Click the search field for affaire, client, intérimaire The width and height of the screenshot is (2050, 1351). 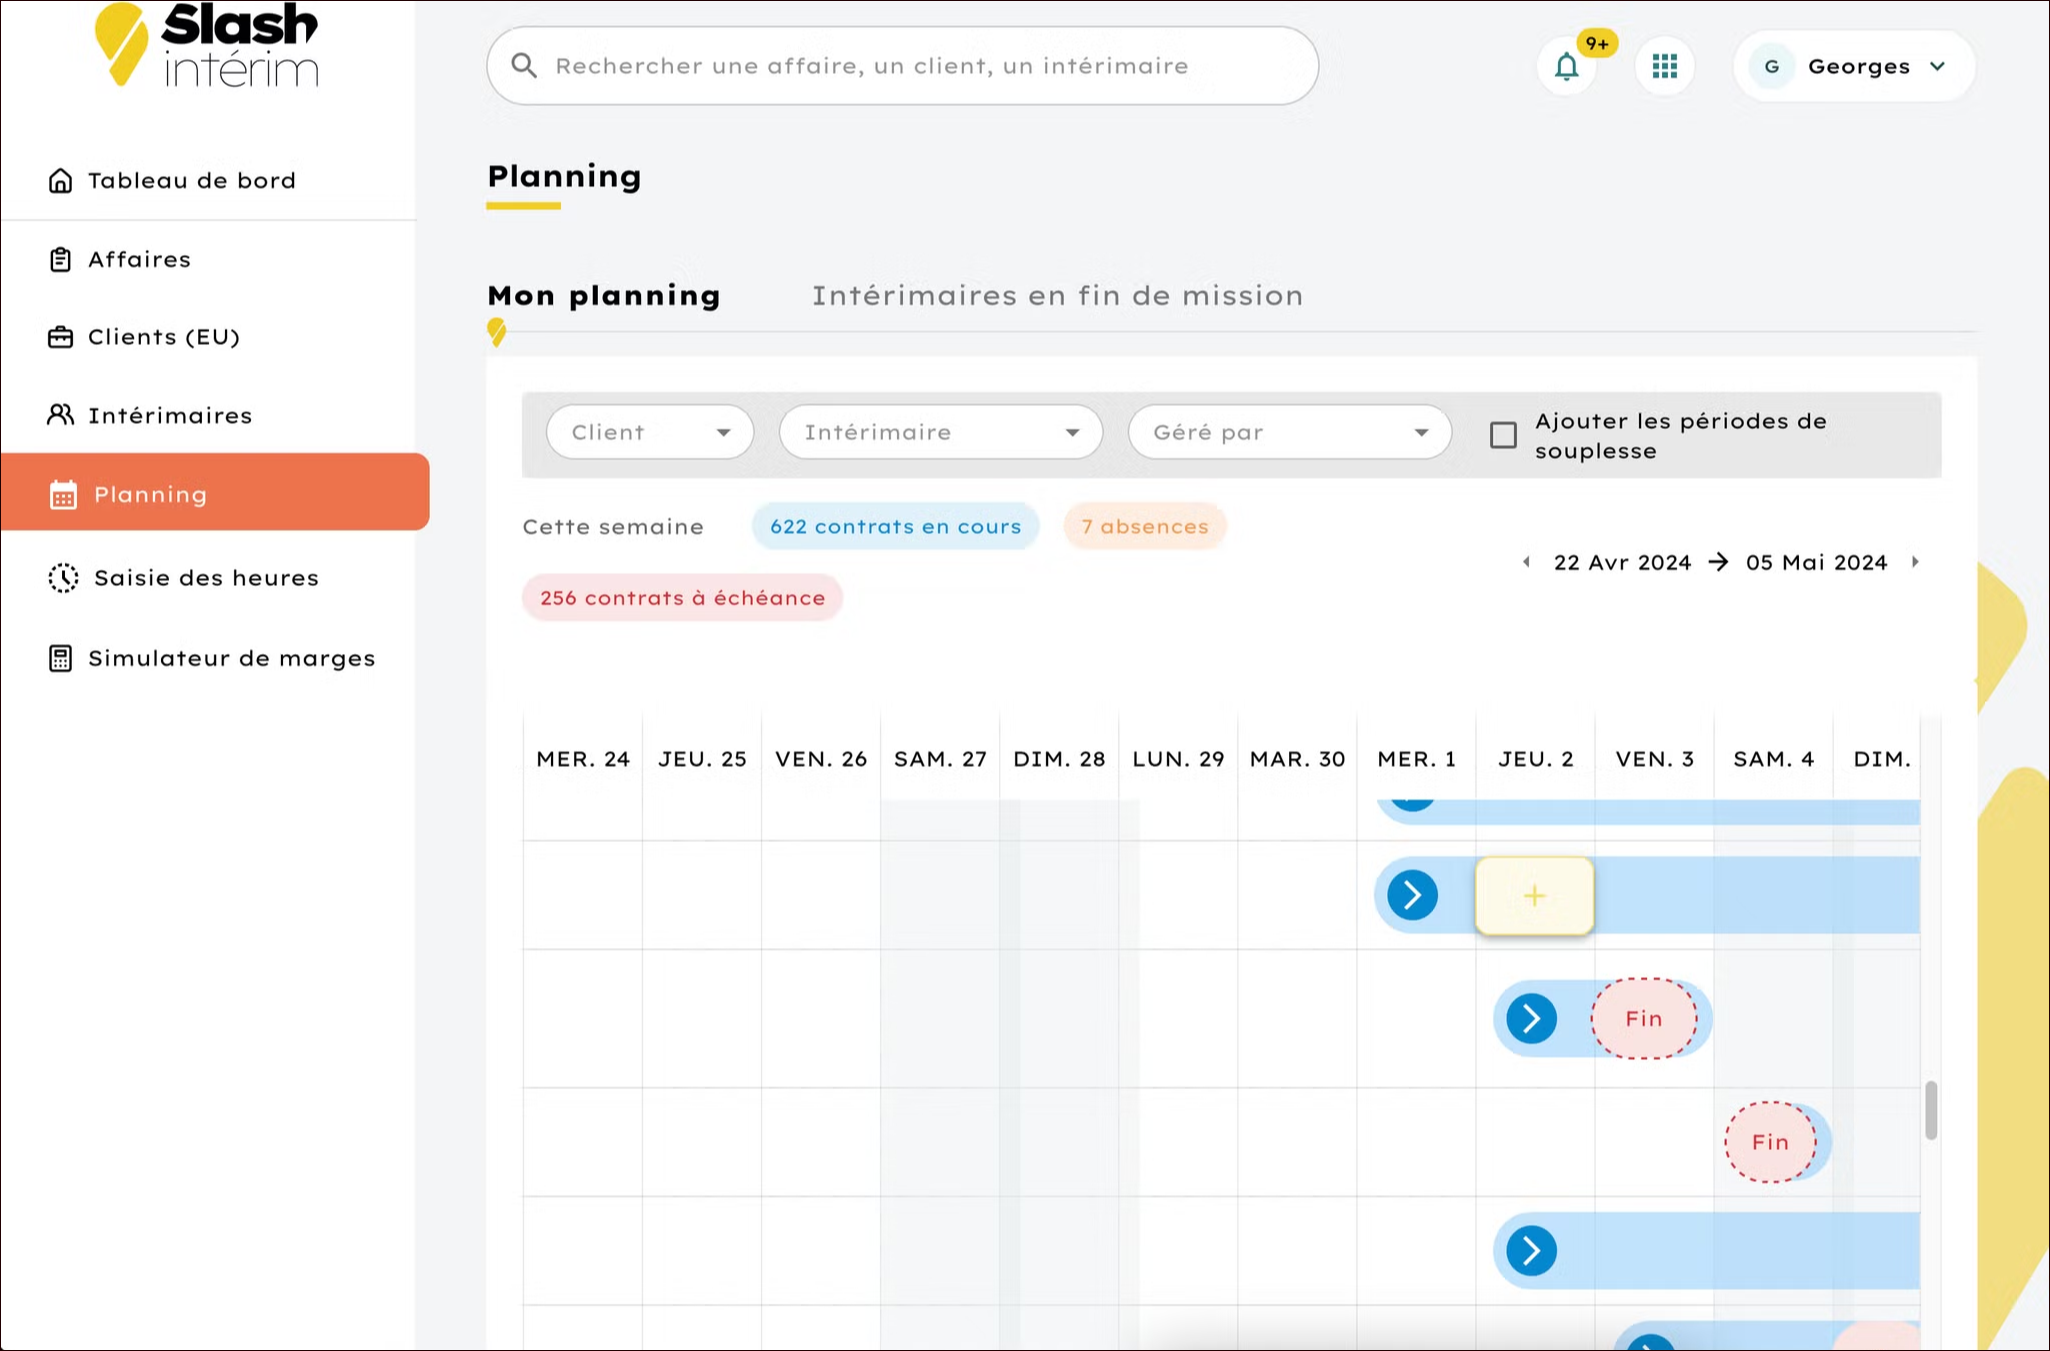click(902, 66)
